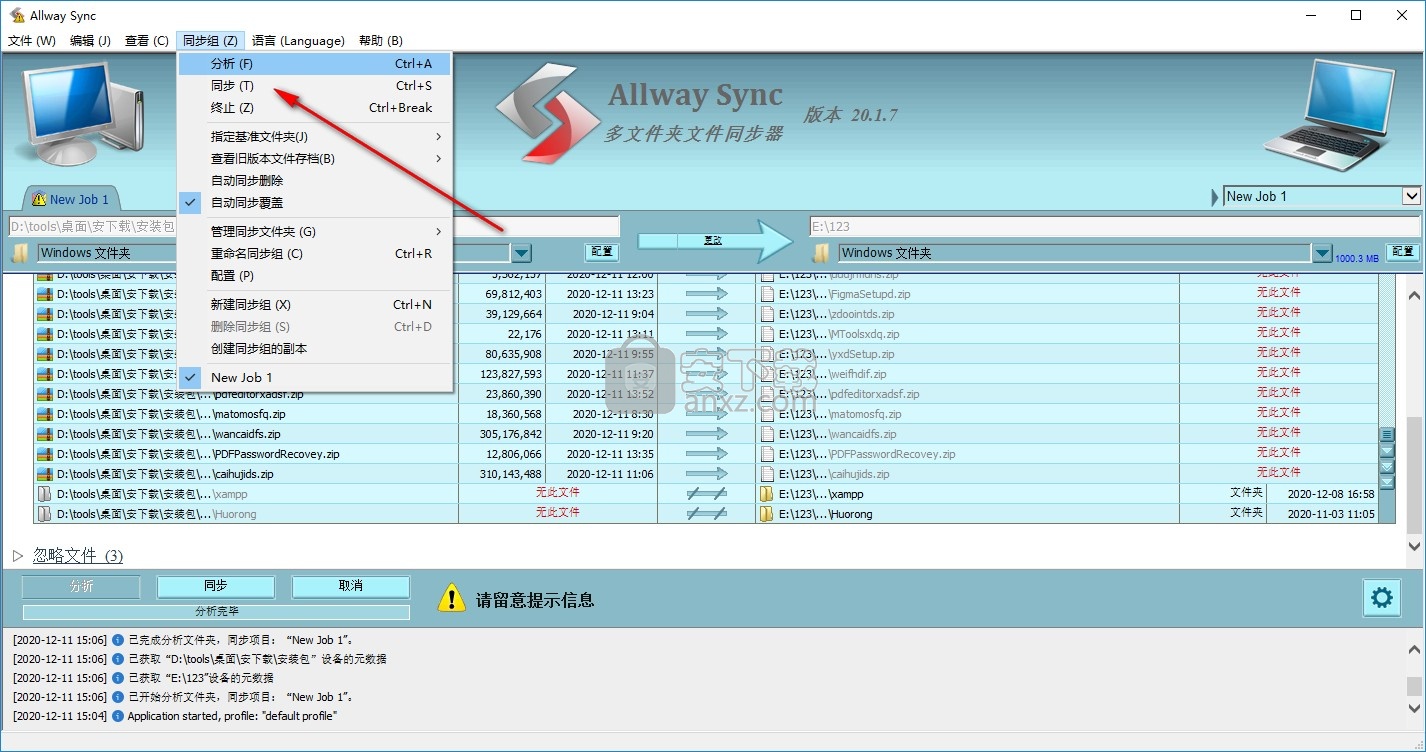
Task: Open right Windows 文件夹 type dropdown arrow
Action: click(x=1322, y=253)
